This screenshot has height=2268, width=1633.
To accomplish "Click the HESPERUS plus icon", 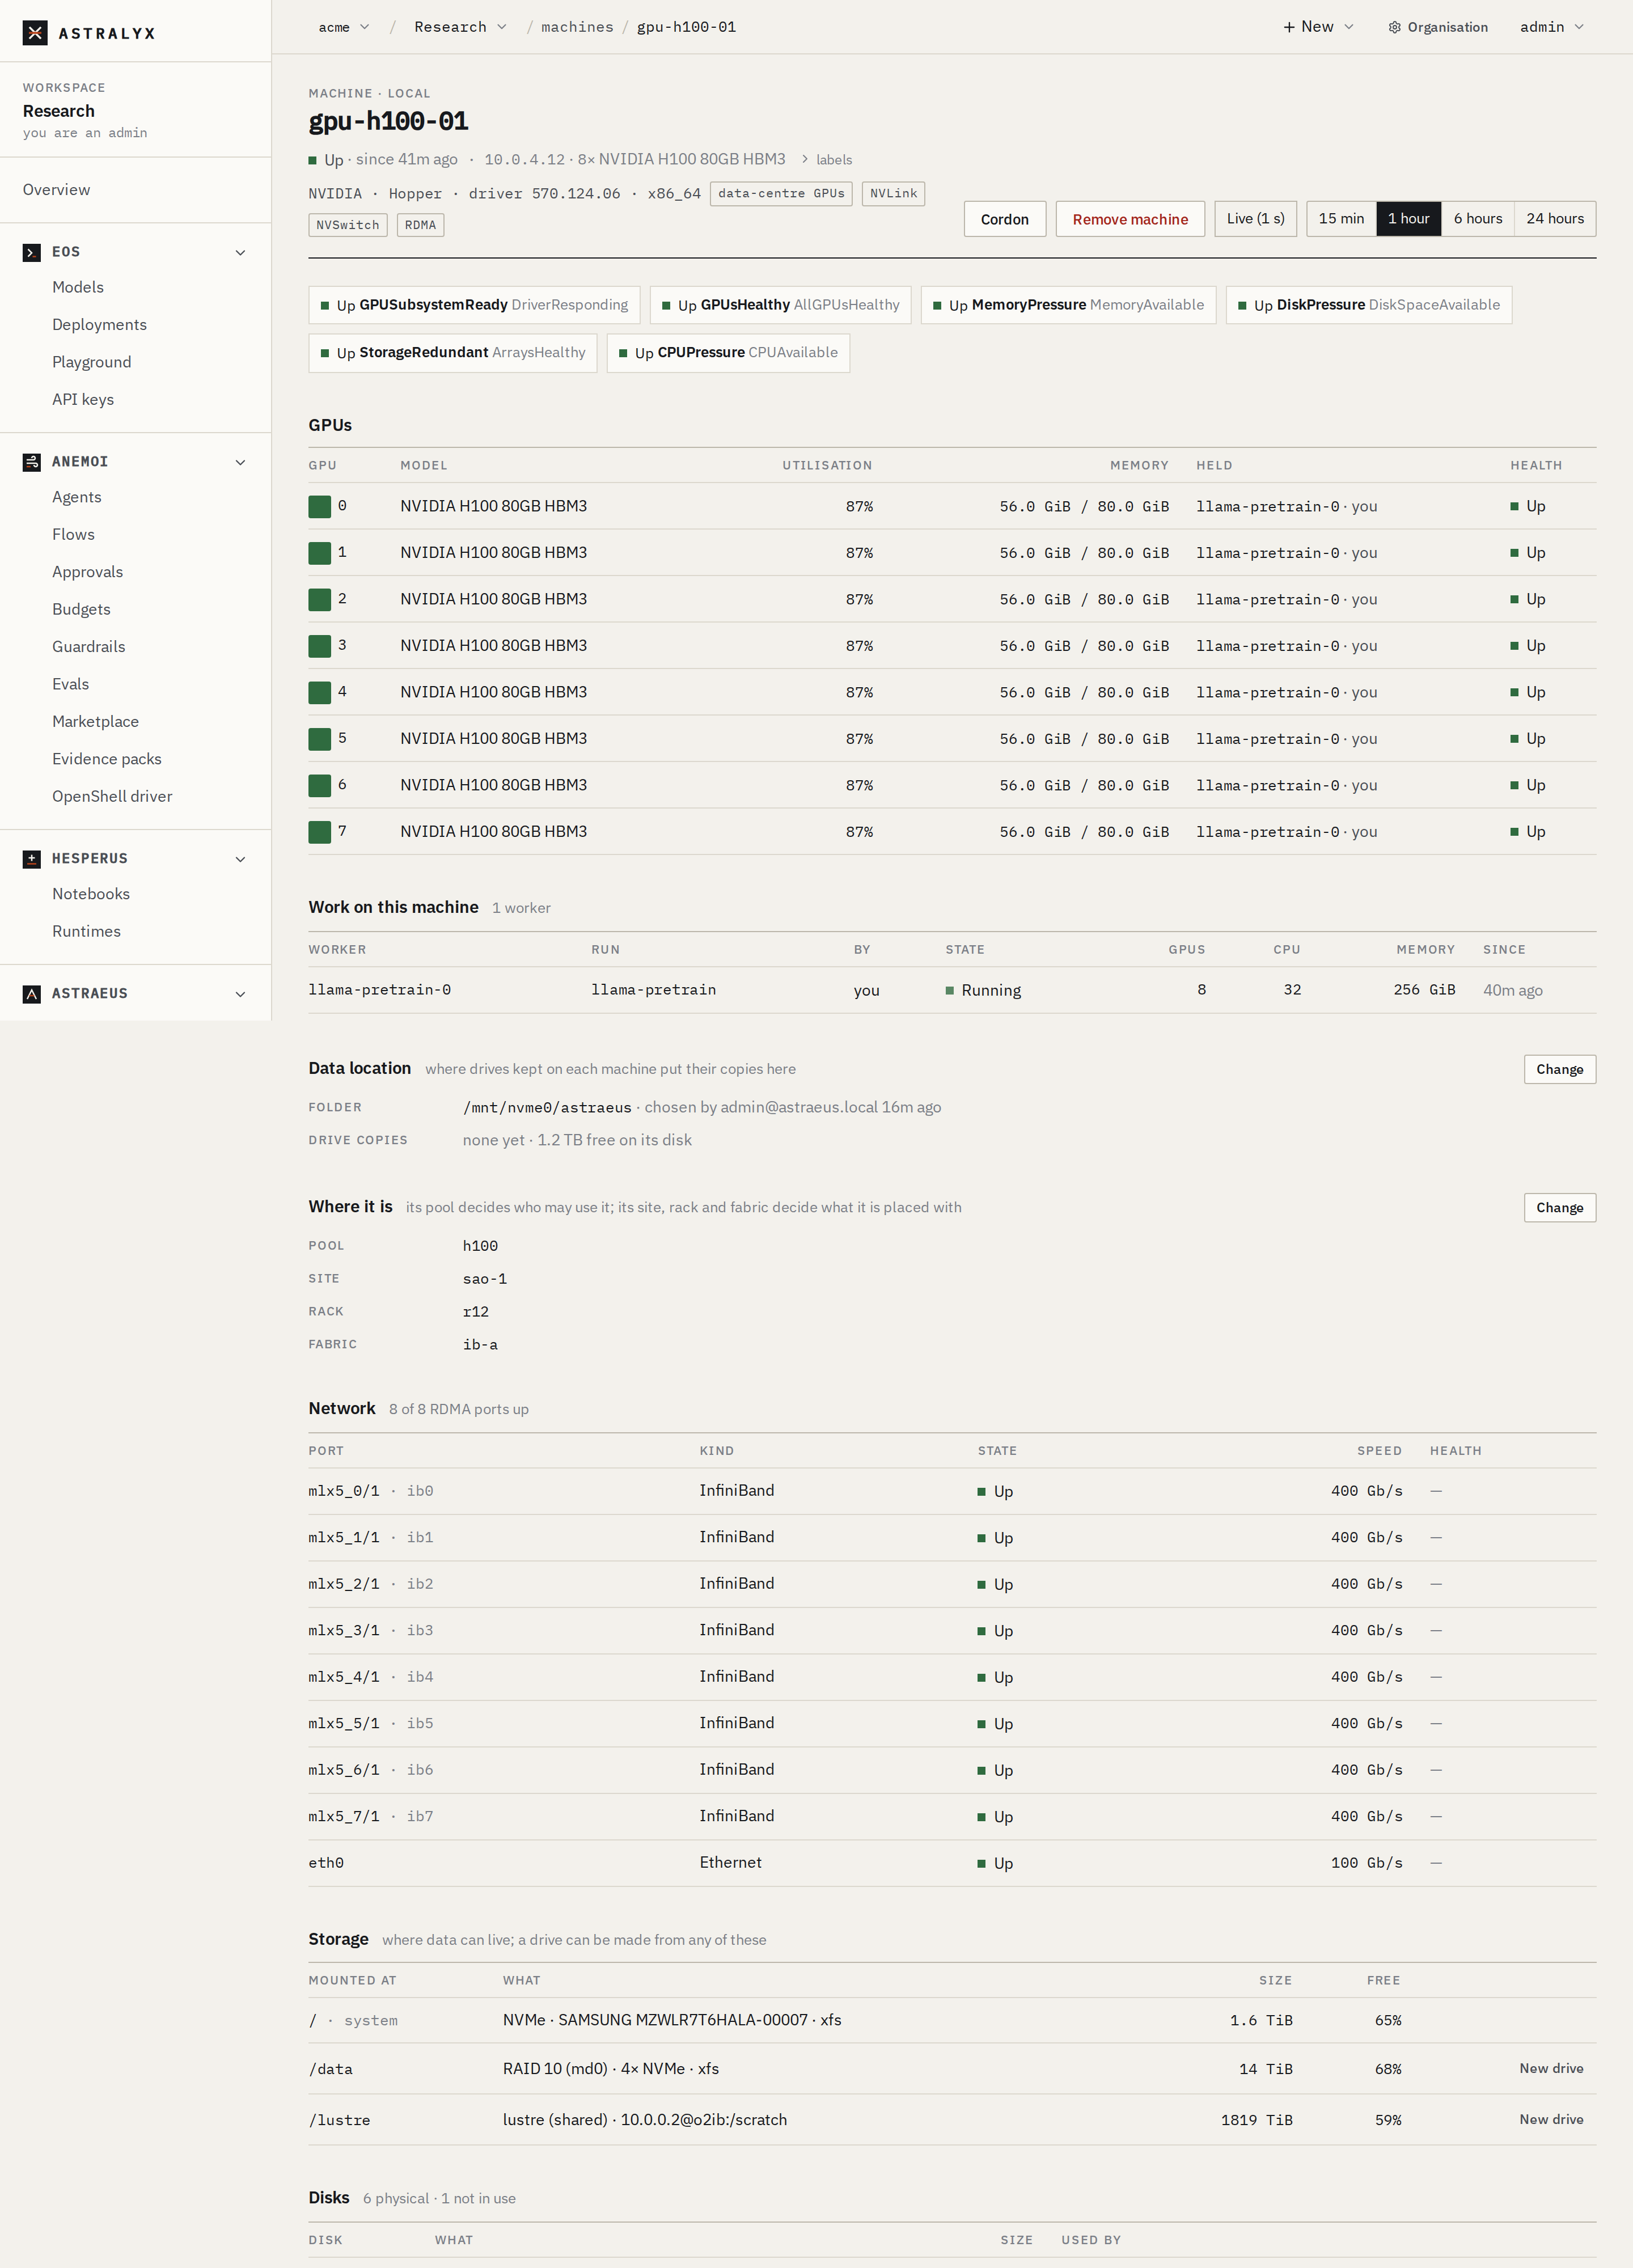I will (32, 859).
